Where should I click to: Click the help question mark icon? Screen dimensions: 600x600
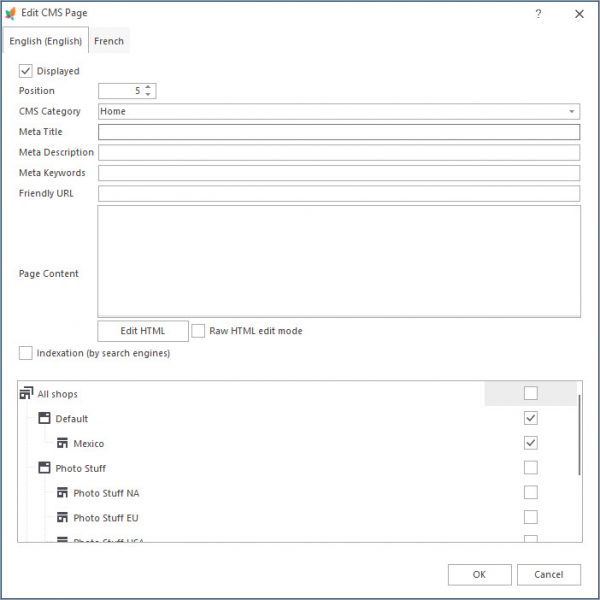point(538,14)
